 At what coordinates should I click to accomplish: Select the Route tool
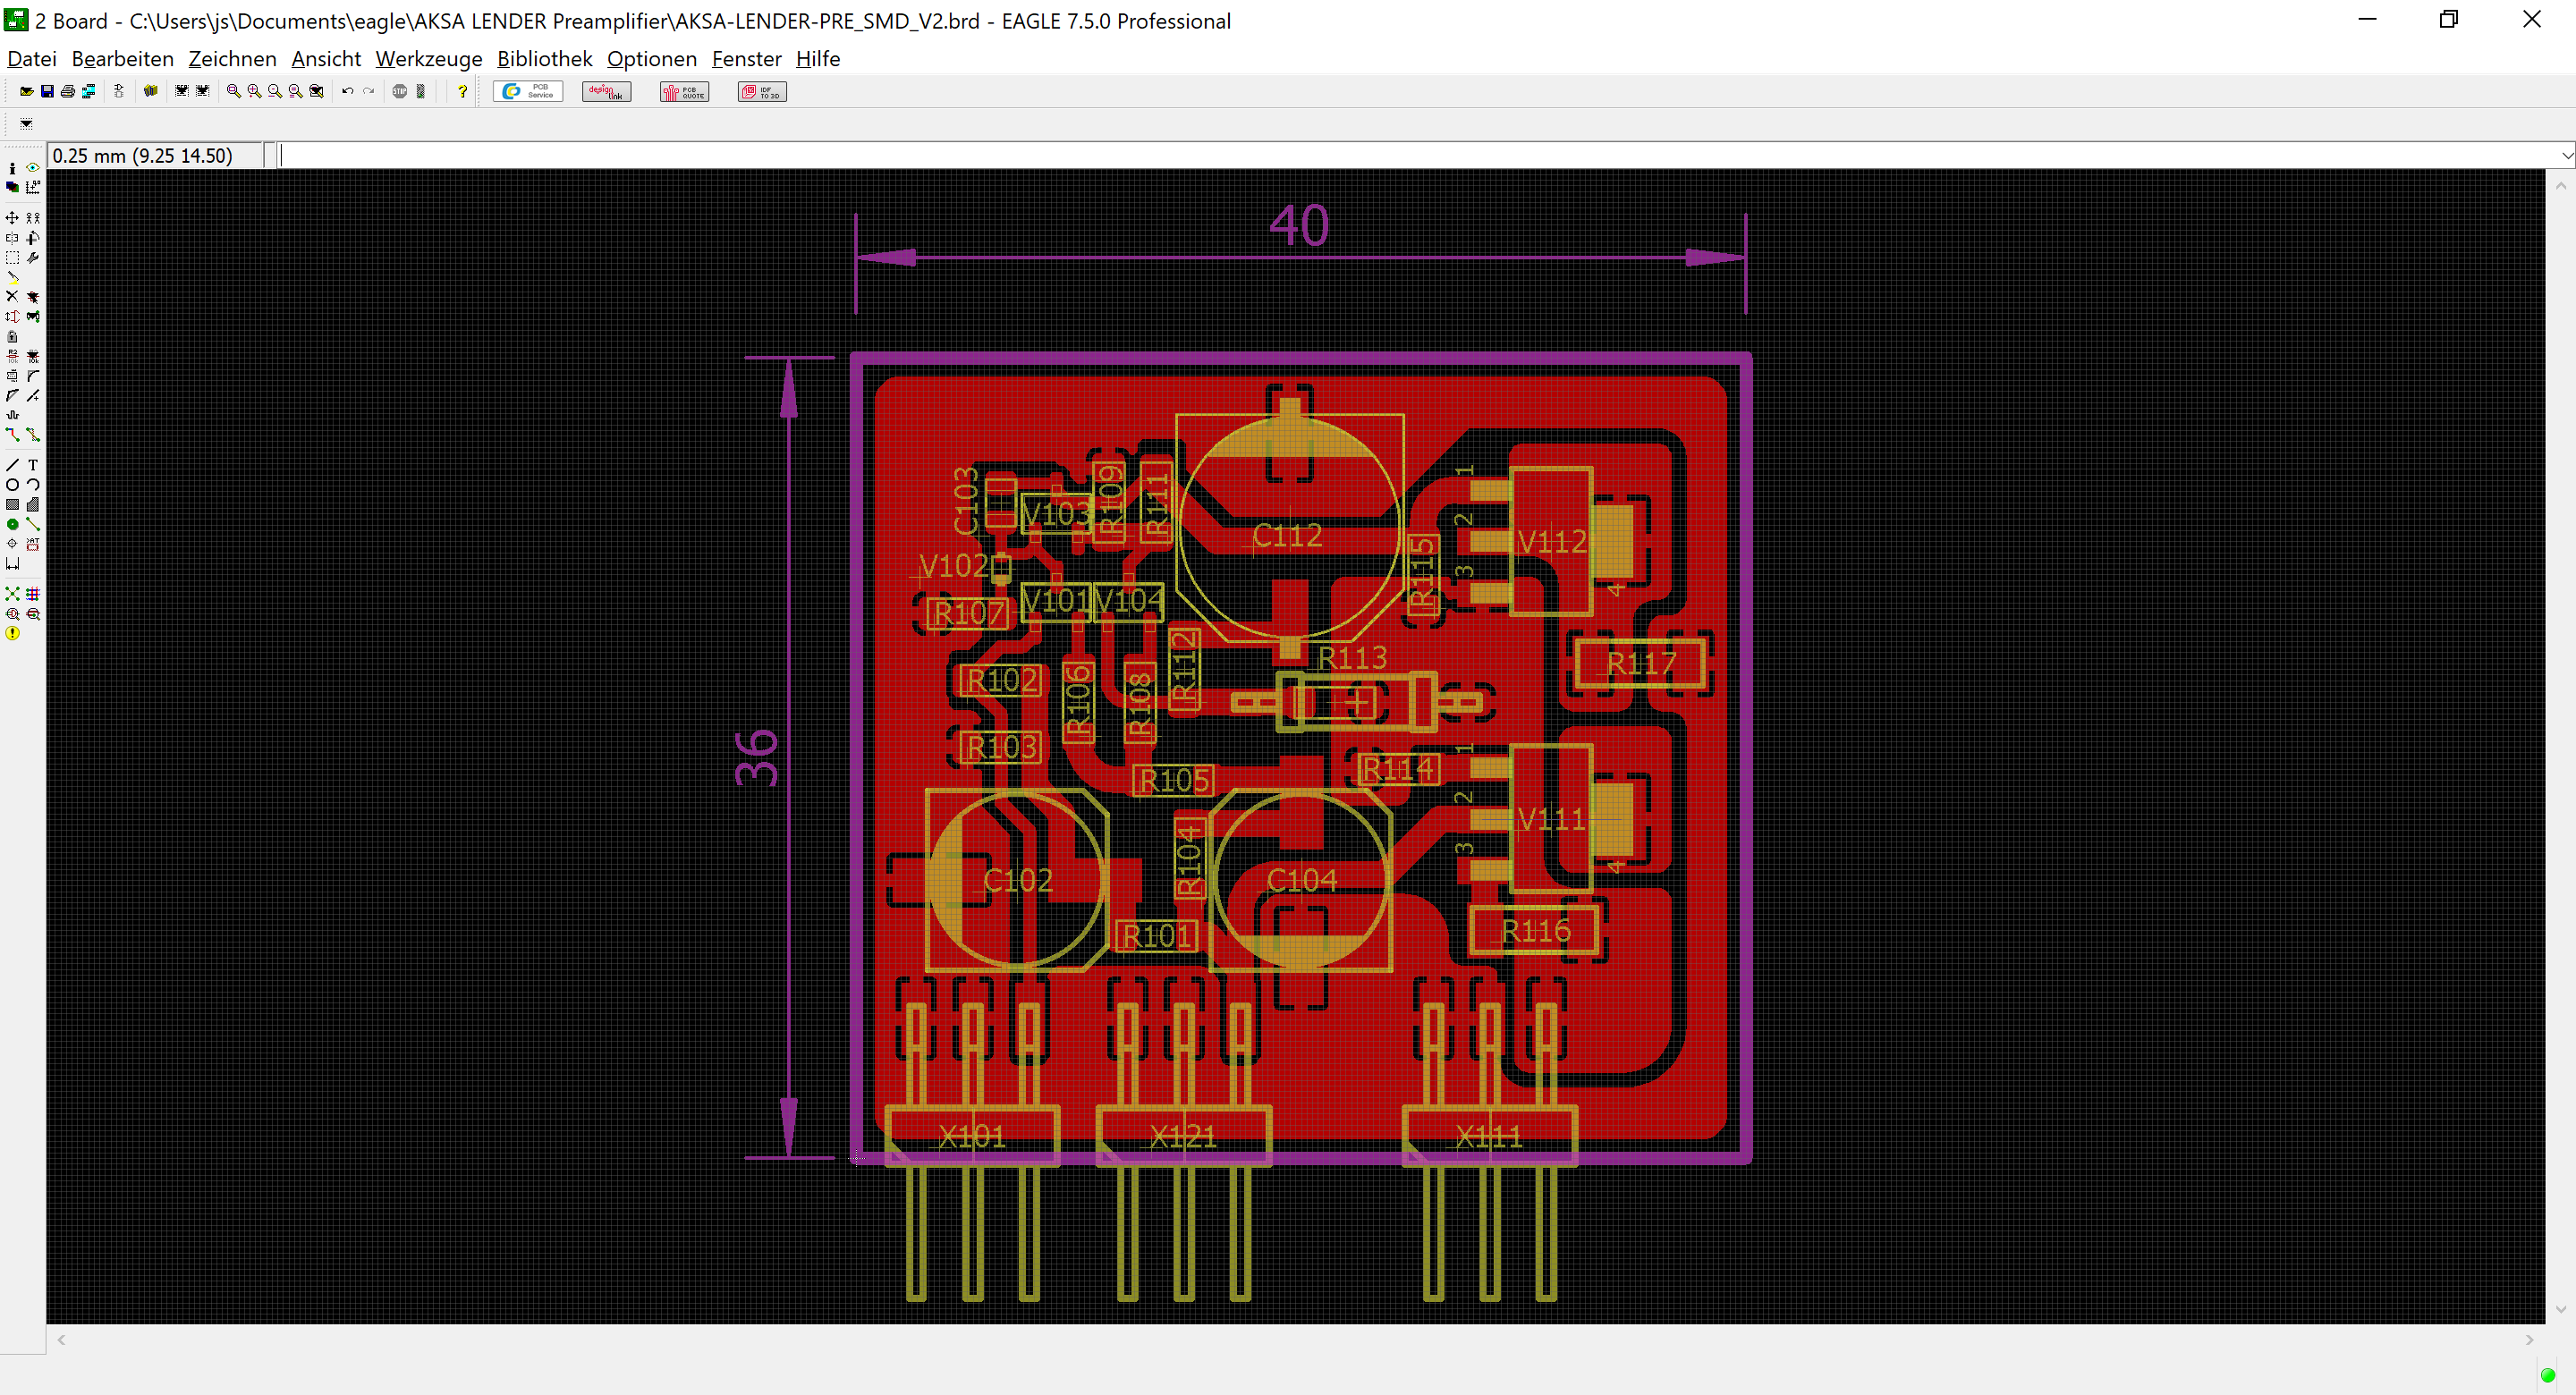pos(12,435)
